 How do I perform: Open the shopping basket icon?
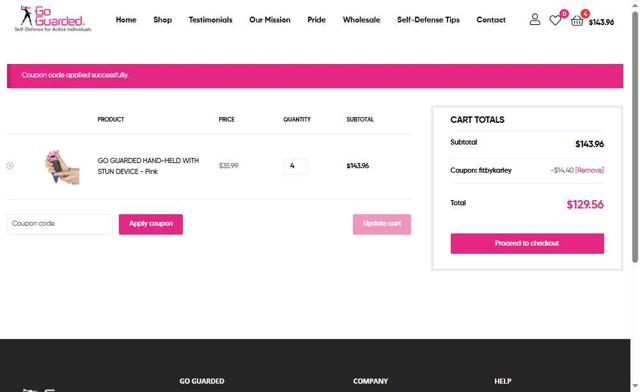tap(577, 20)
